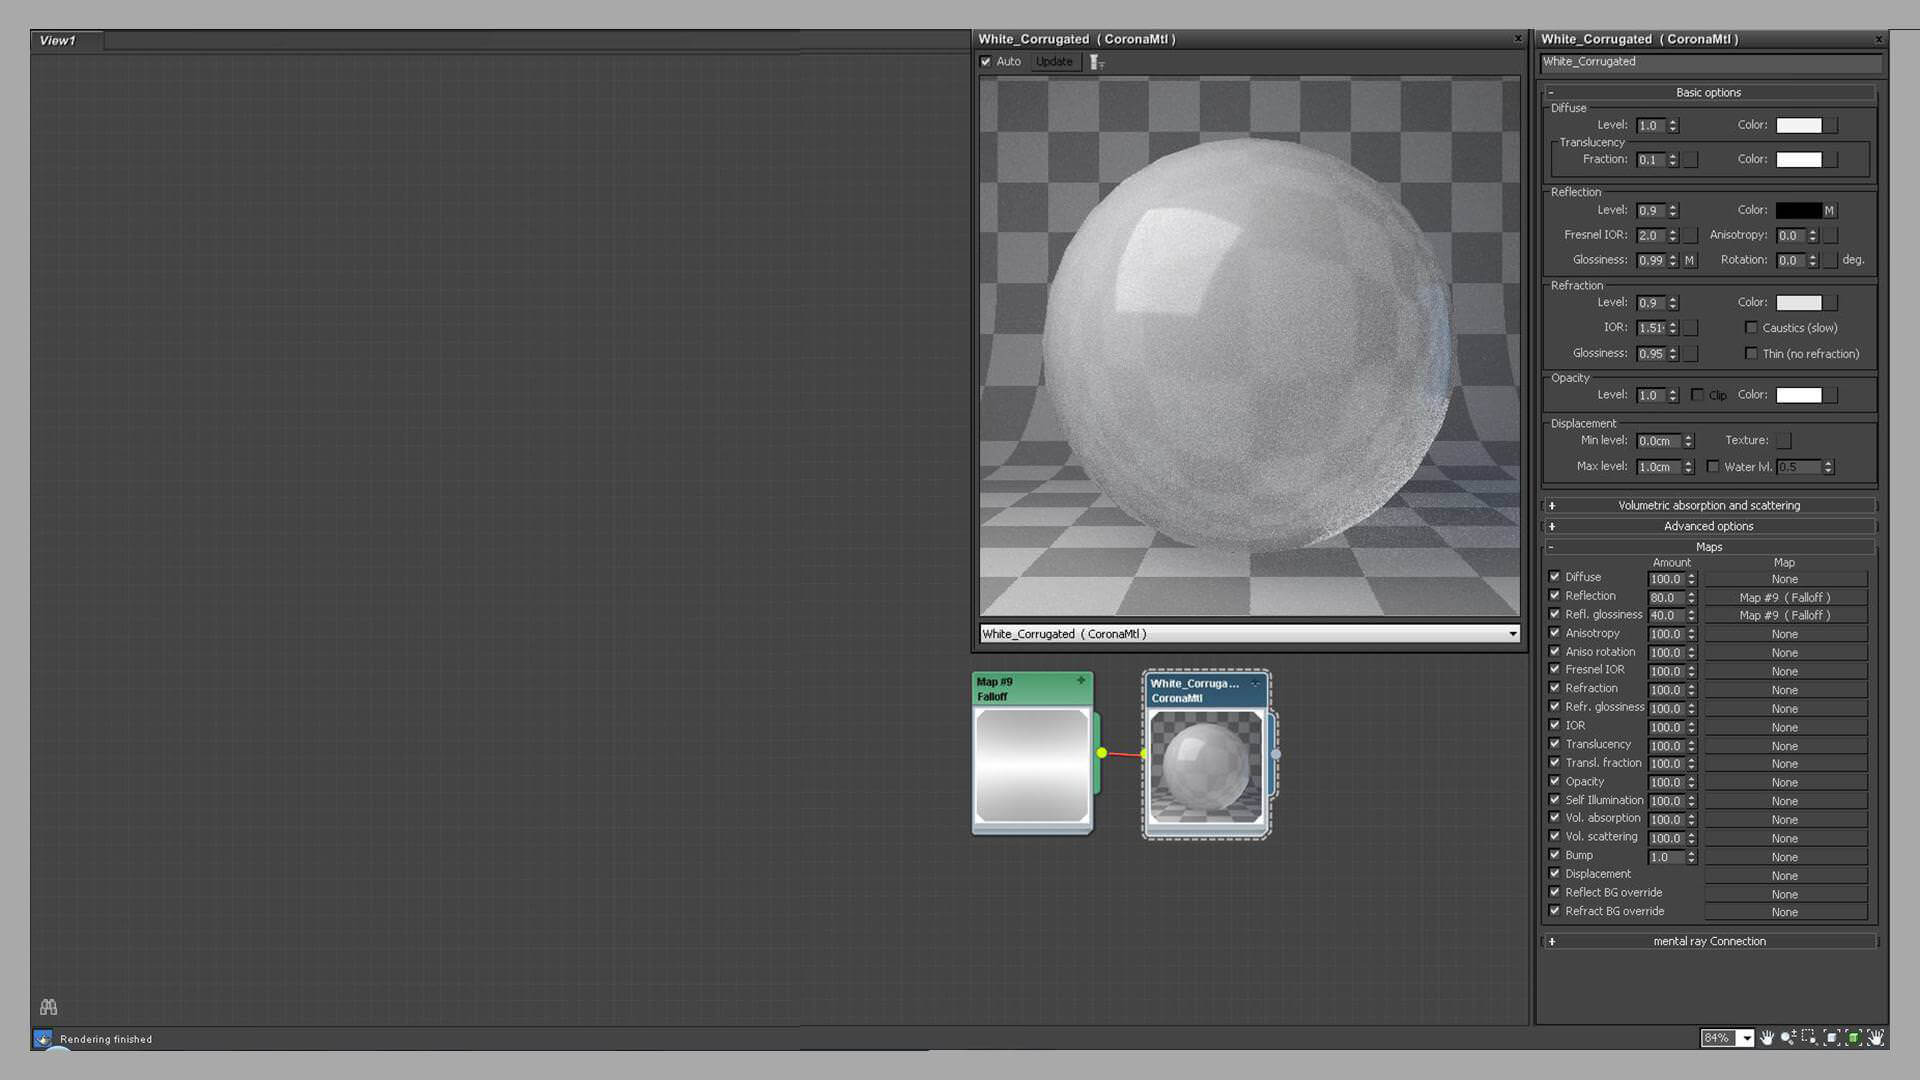Expand Volumetric absorption and scattering rollout
Screen dimensions: 1920x1080
click(1708, 506)
